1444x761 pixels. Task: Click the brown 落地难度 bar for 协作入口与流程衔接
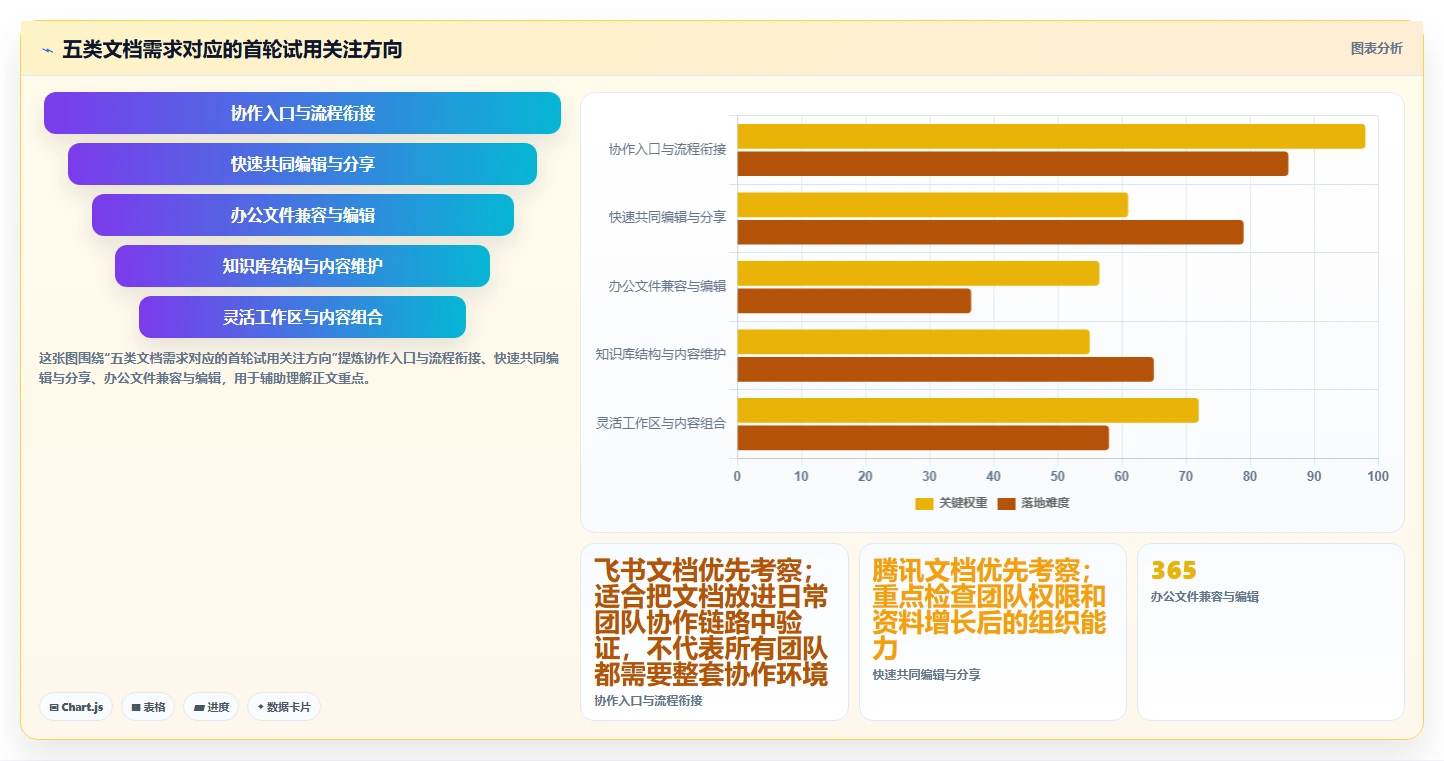coord(1013,164)
